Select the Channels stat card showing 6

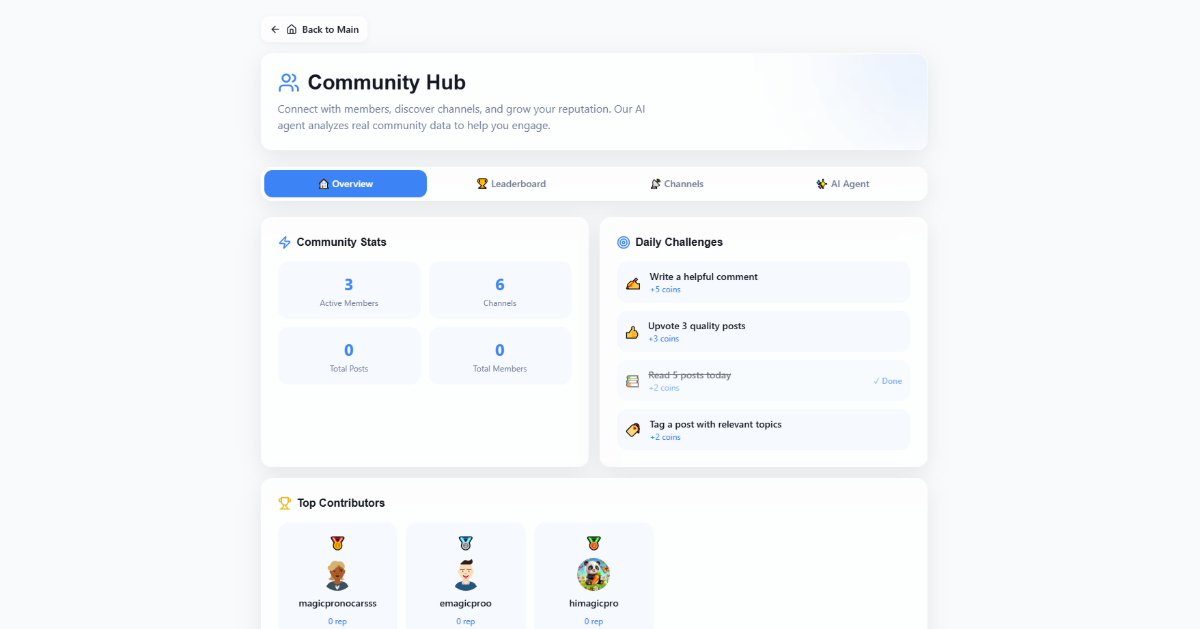pos(500,290)
